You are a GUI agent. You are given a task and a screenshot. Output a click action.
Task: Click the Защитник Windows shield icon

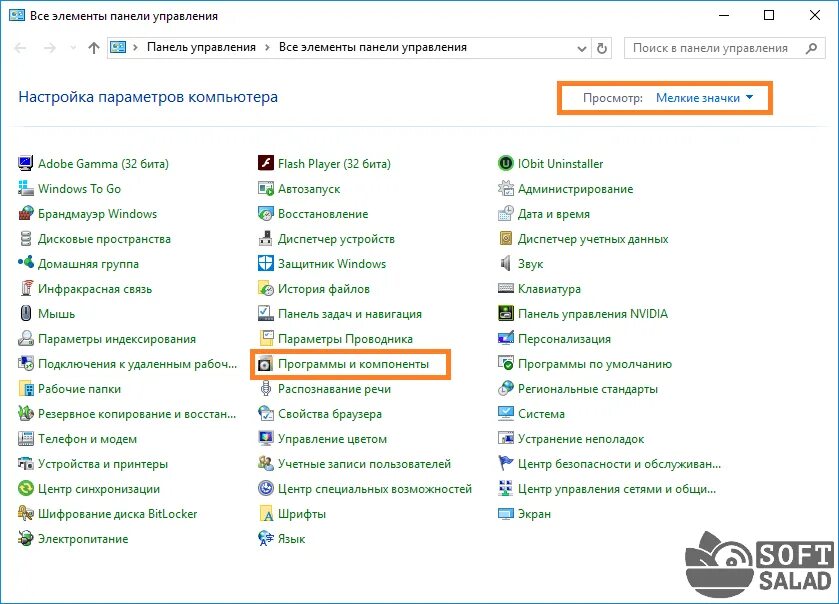pyautogui.click(x=265, y=263)
